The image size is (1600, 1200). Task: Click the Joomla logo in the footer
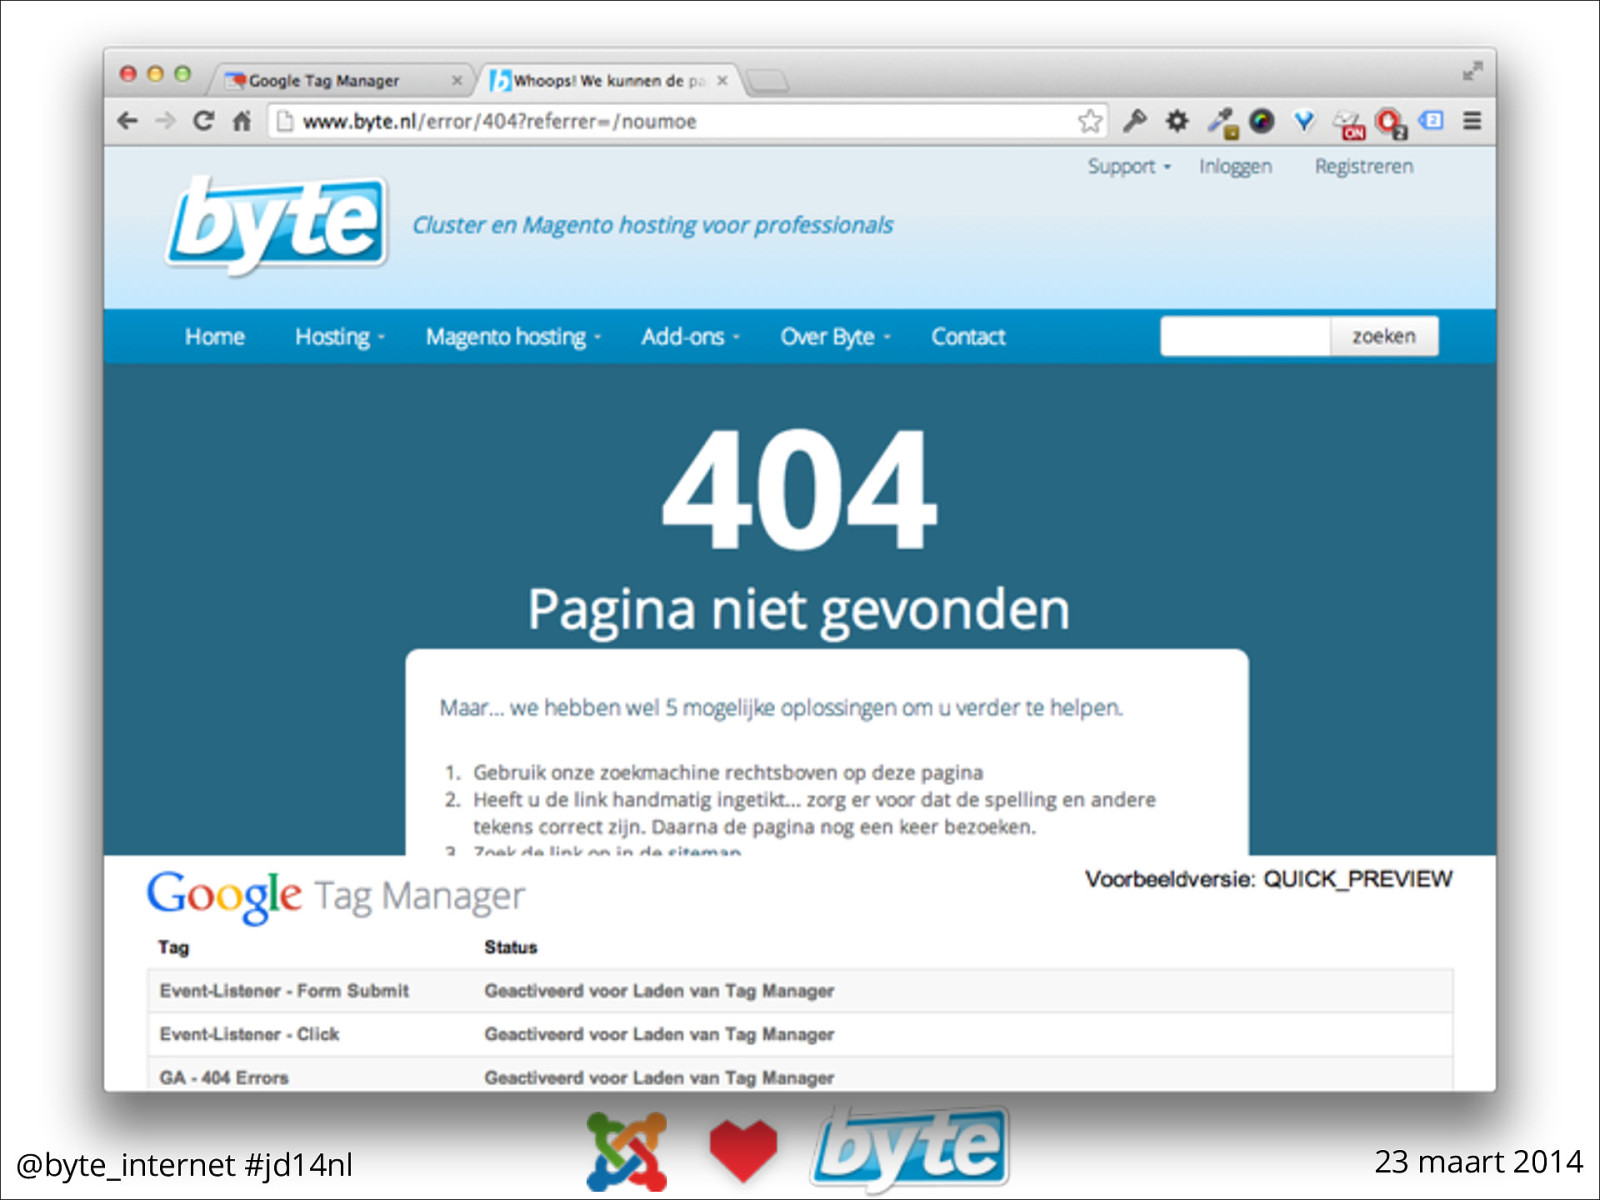click(627, 1150)
